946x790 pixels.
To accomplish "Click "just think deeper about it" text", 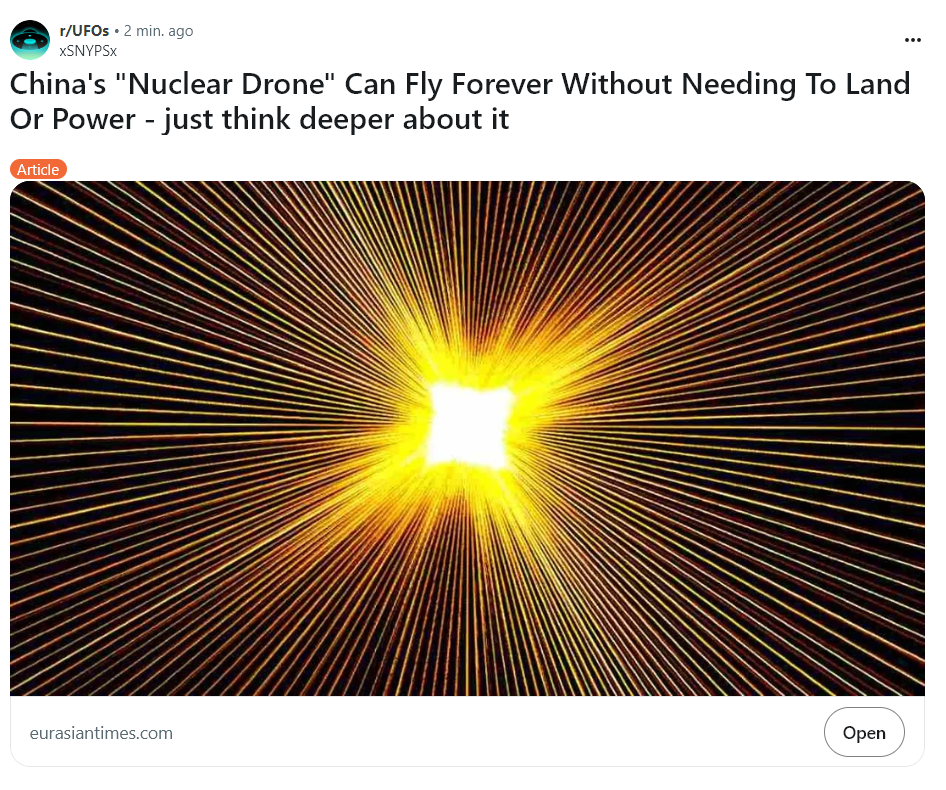I will [x=335, y=119].
